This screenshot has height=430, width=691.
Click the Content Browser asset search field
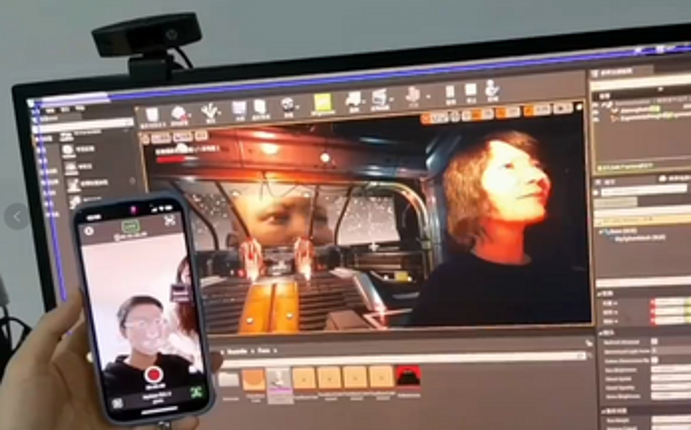pyautogui.click(x=403, y=359)
